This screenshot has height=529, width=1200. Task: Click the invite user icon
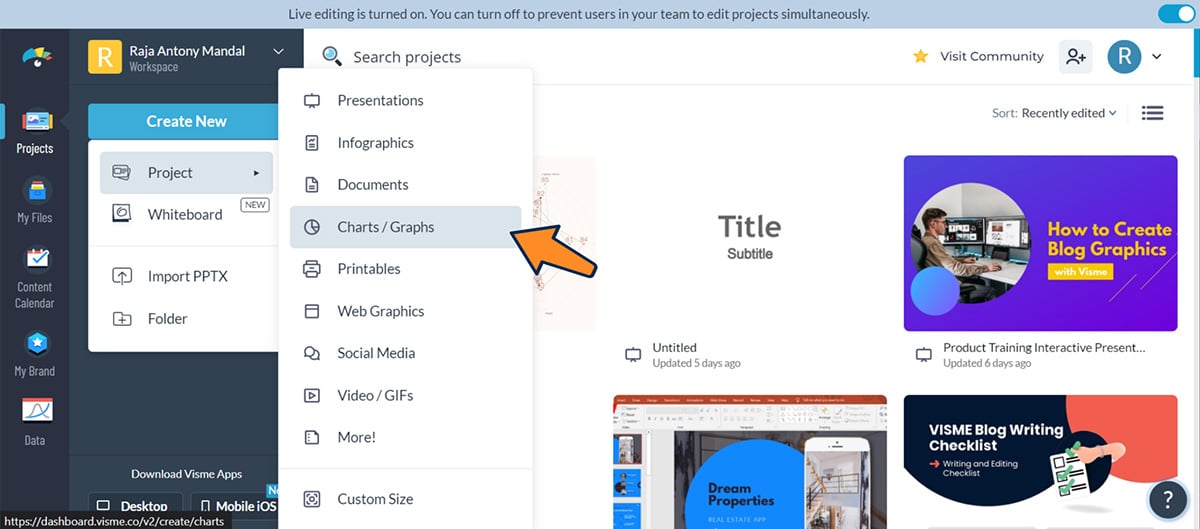(1076, 57)
